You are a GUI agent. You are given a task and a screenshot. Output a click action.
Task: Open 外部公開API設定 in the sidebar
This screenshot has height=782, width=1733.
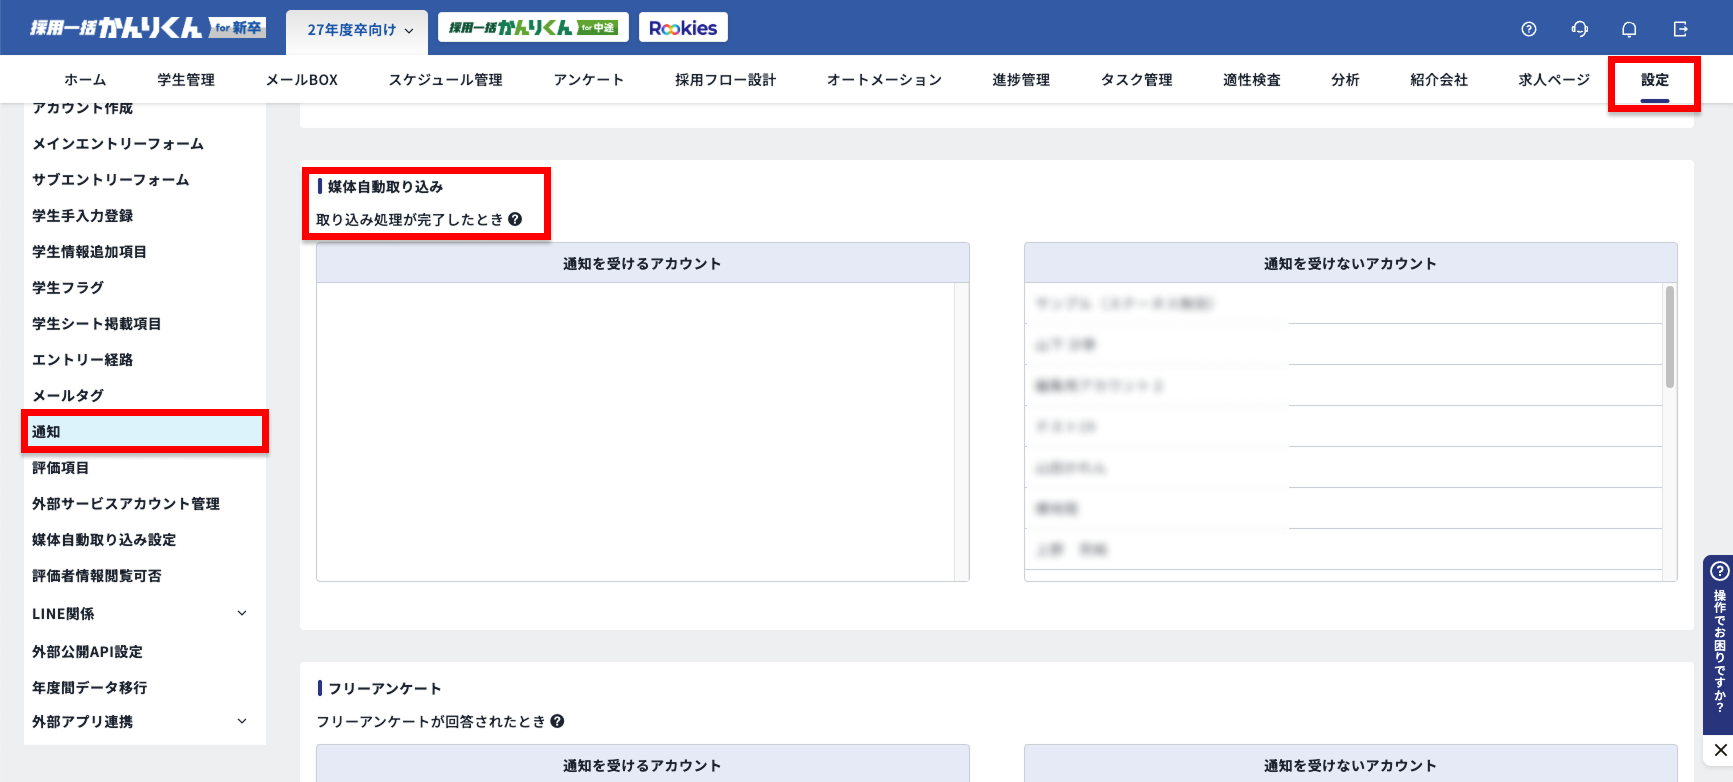[x=88, y=652]
